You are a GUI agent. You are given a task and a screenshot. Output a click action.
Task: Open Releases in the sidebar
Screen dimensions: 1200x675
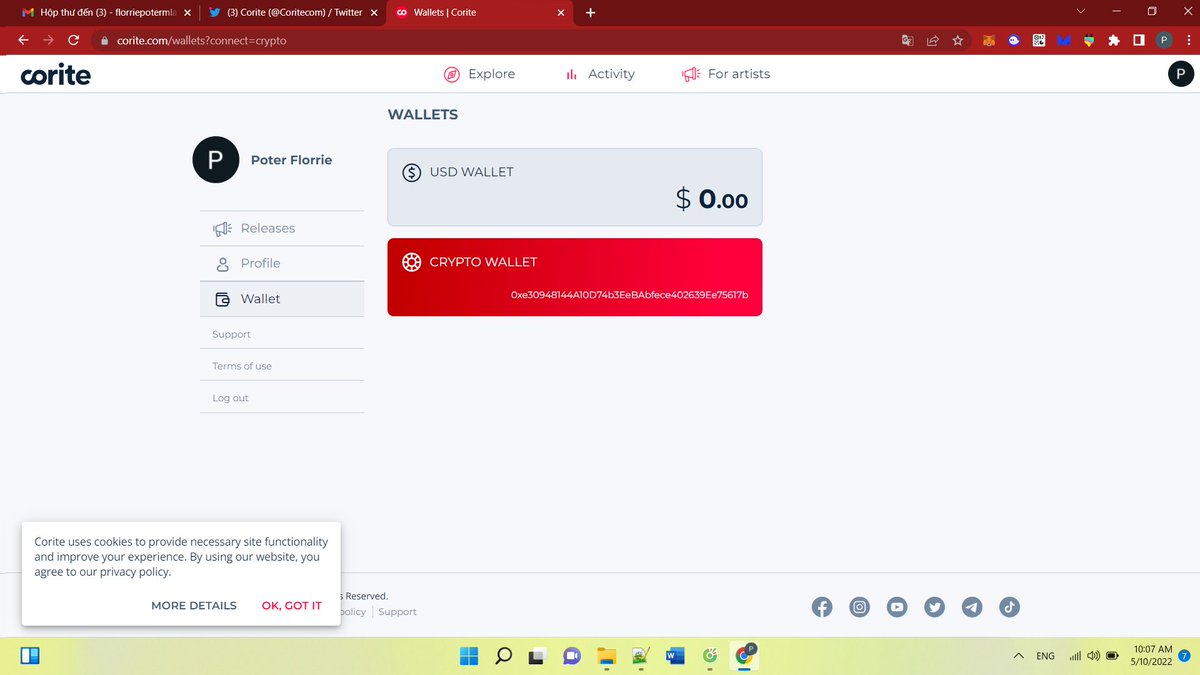click(x=282, y=228)
